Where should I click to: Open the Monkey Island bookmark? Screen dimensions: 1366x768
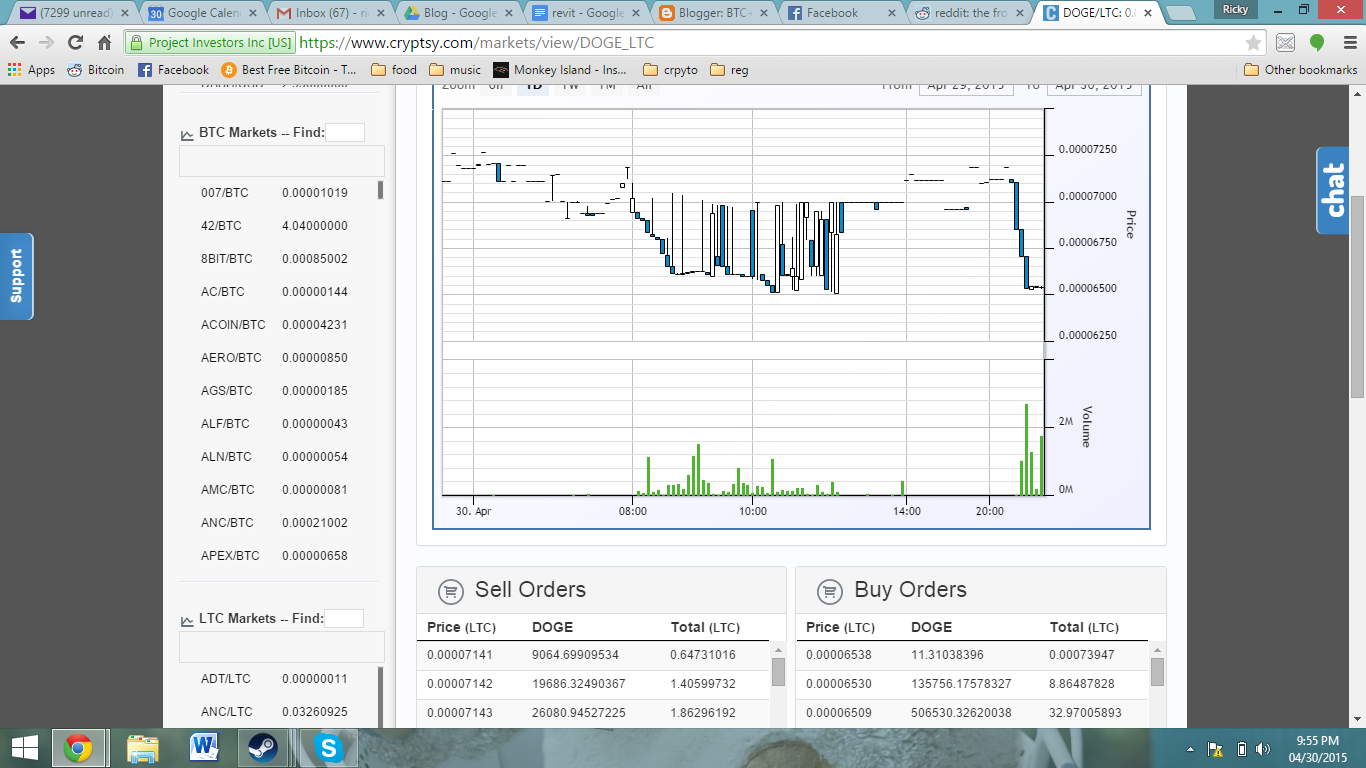pos(560,70)
